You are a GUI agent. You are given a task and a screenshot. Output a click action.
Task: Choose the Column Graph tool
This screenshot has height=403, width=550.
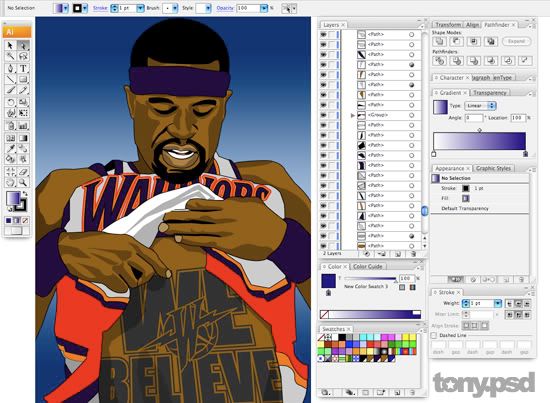23,126
